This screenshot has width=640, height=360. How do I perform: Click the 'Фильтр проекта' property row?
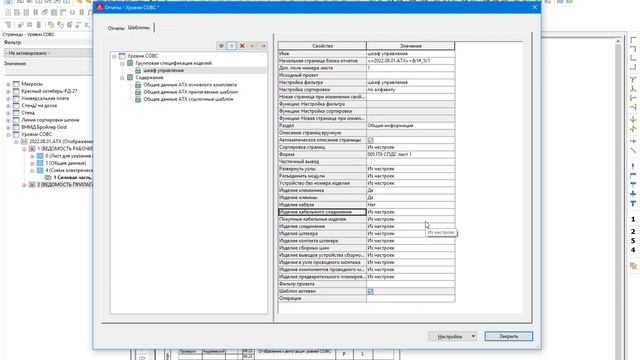point(367,284)
